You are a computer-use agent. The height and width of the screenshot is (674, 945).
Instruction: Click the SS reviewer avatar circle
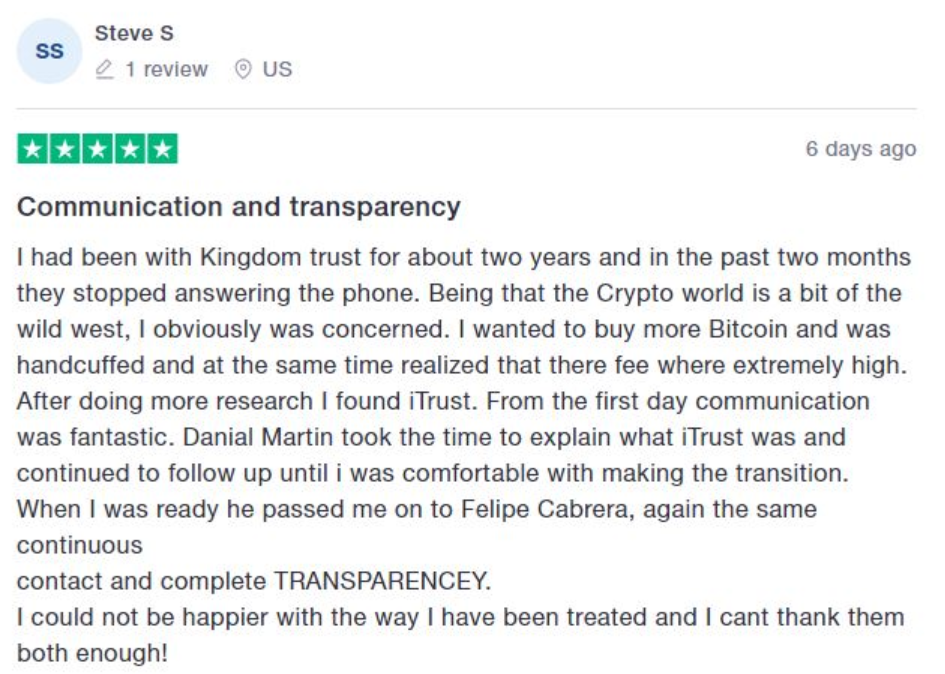[x=49, y=51]
